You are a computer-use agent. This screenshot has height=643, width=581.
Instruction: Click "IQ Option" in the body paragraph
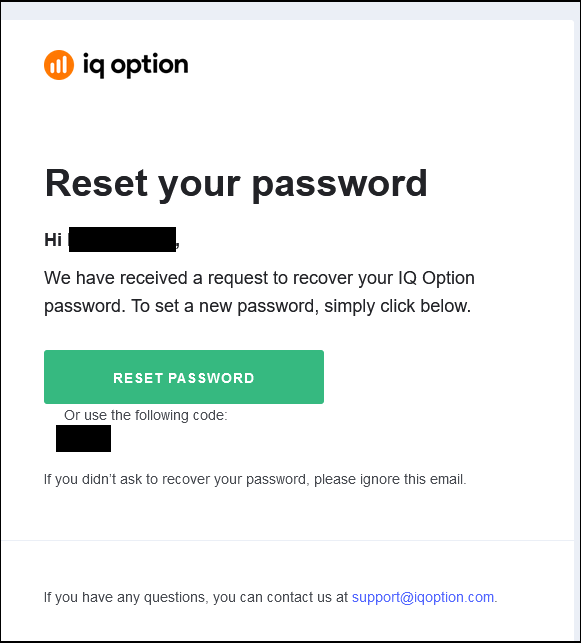click(x=436, y=278)
